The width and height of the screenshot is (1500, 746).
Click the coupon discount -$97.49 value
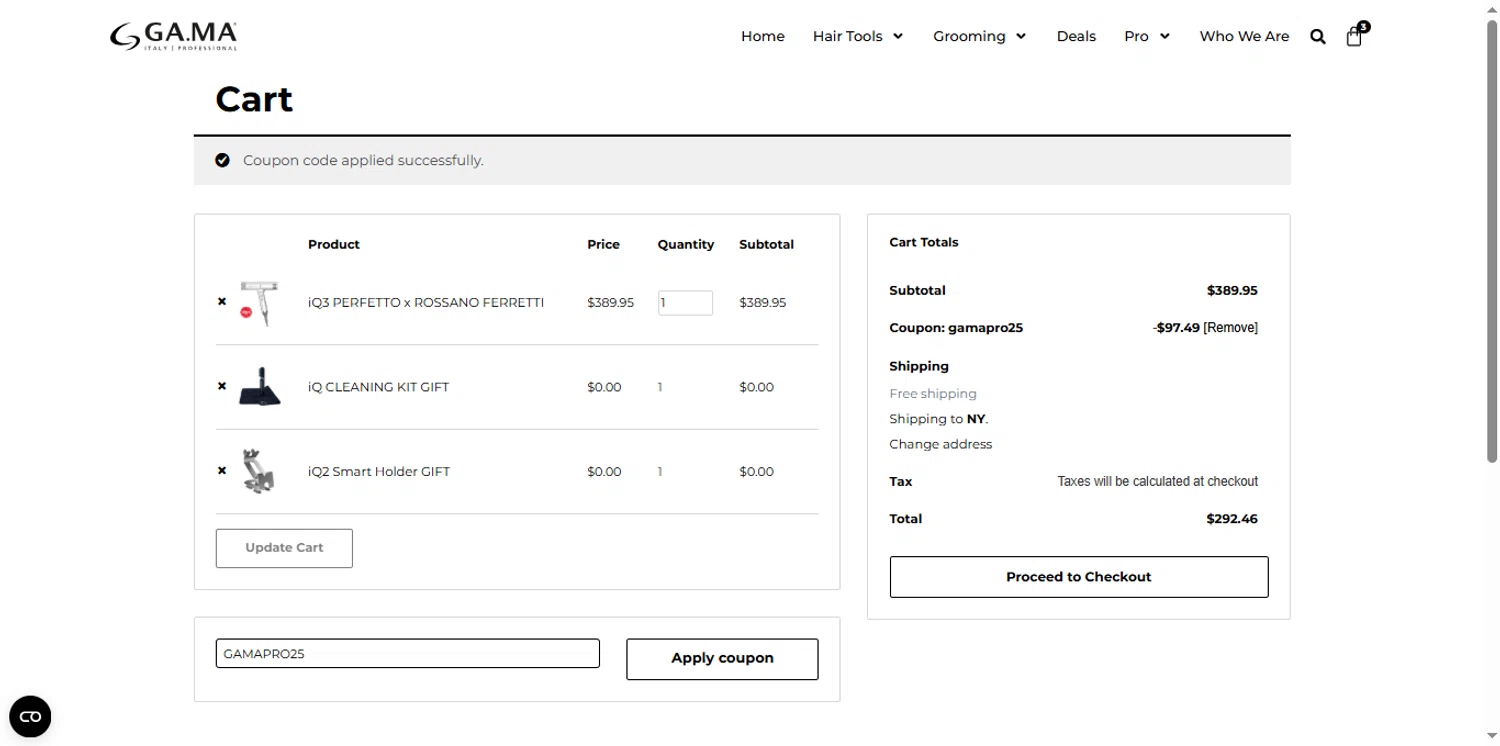pos(1176,328)
